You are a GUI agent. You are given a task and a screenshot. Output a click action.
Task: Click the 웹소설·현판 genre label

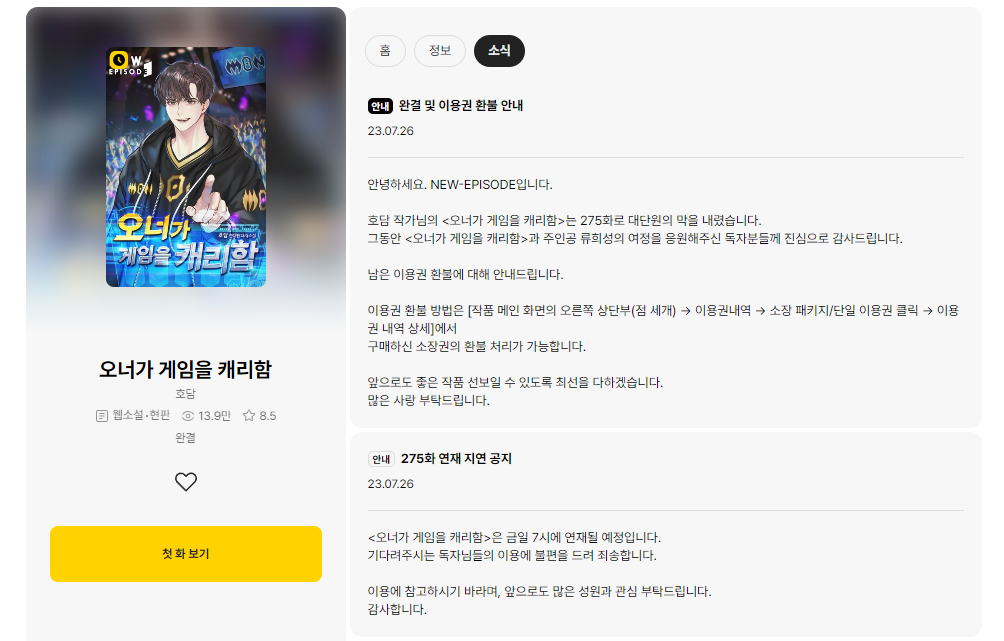click(142, 416)
